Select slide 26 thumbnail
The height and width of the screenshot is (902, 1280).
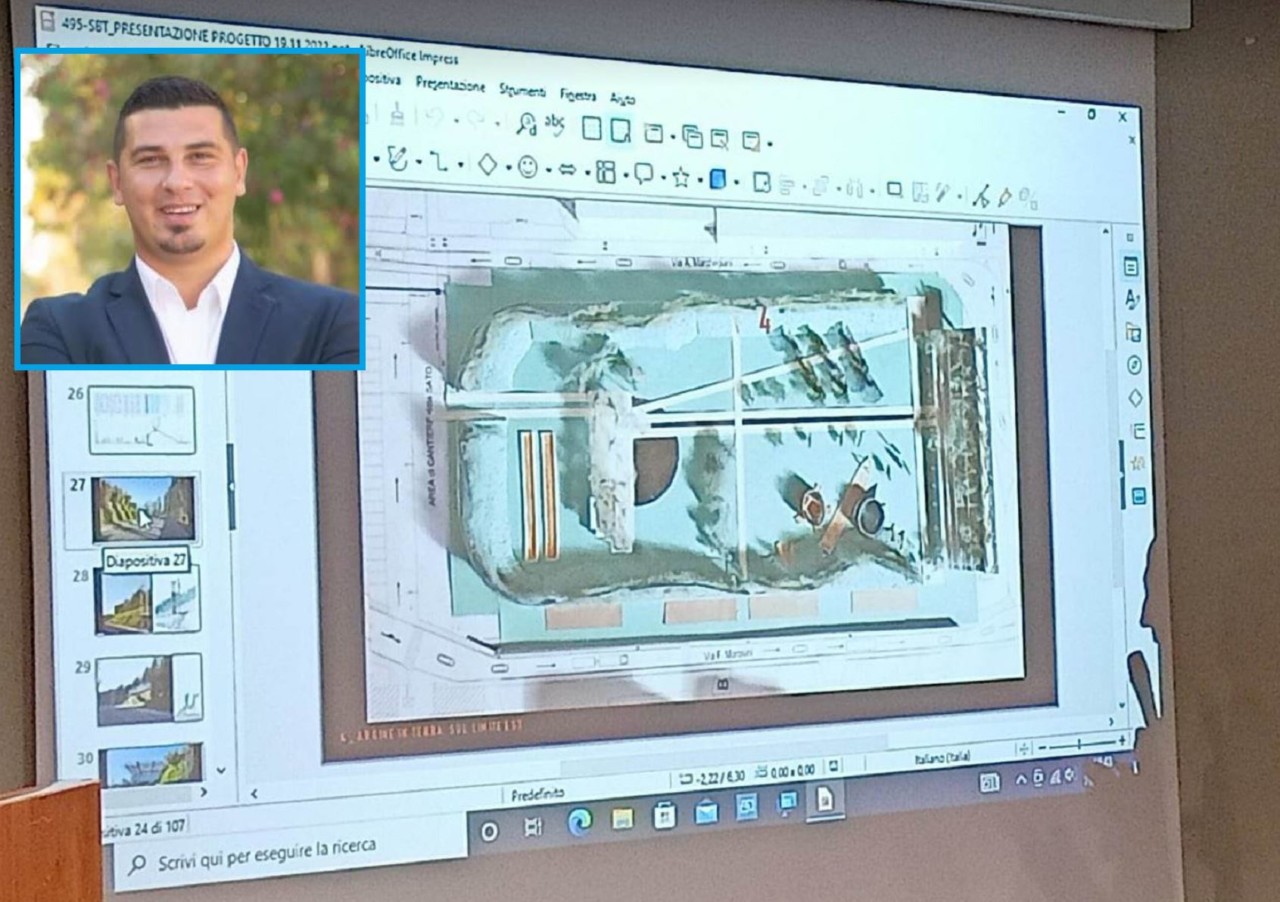pos(141,419)
